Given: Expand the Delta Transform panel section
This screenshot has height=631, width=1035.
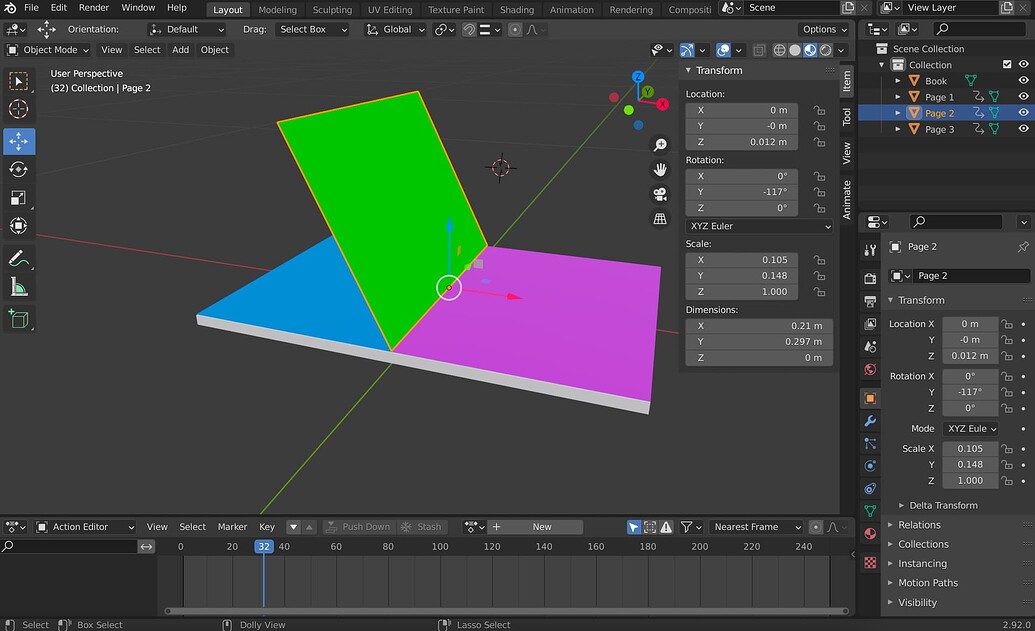Looking at the screenshot, I should coord(940,505).
